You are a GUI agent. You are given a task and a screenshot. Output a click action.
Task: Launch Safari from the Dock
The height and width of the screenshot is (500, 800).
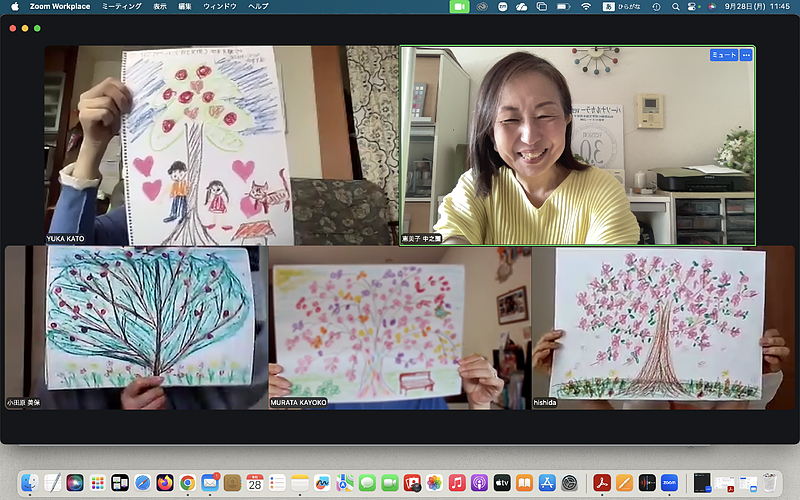point(142,482)
